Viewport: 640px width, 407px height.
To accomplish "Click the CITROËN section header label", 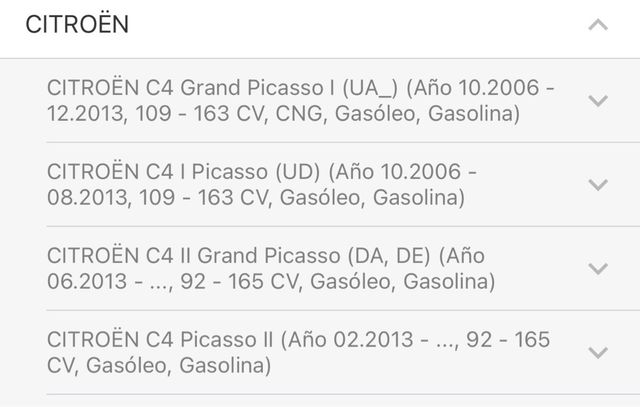I will tap(77, 25).
